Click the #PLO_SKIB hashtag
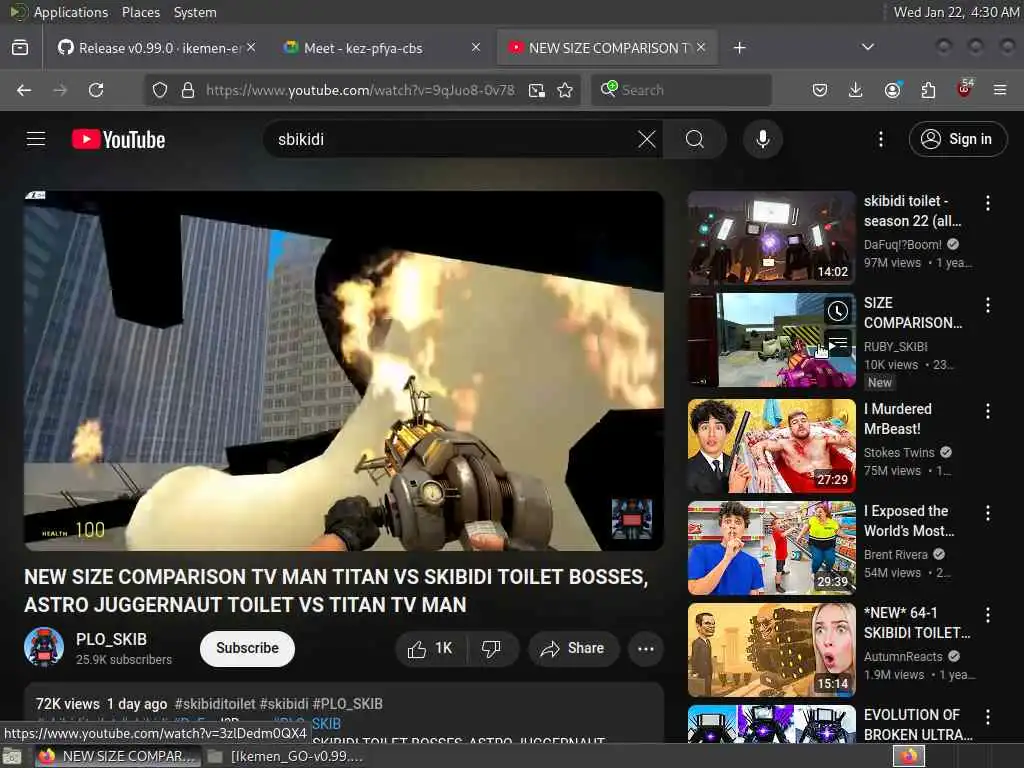Viewport: 1024px width, 768px height. (x=347, y=704)
